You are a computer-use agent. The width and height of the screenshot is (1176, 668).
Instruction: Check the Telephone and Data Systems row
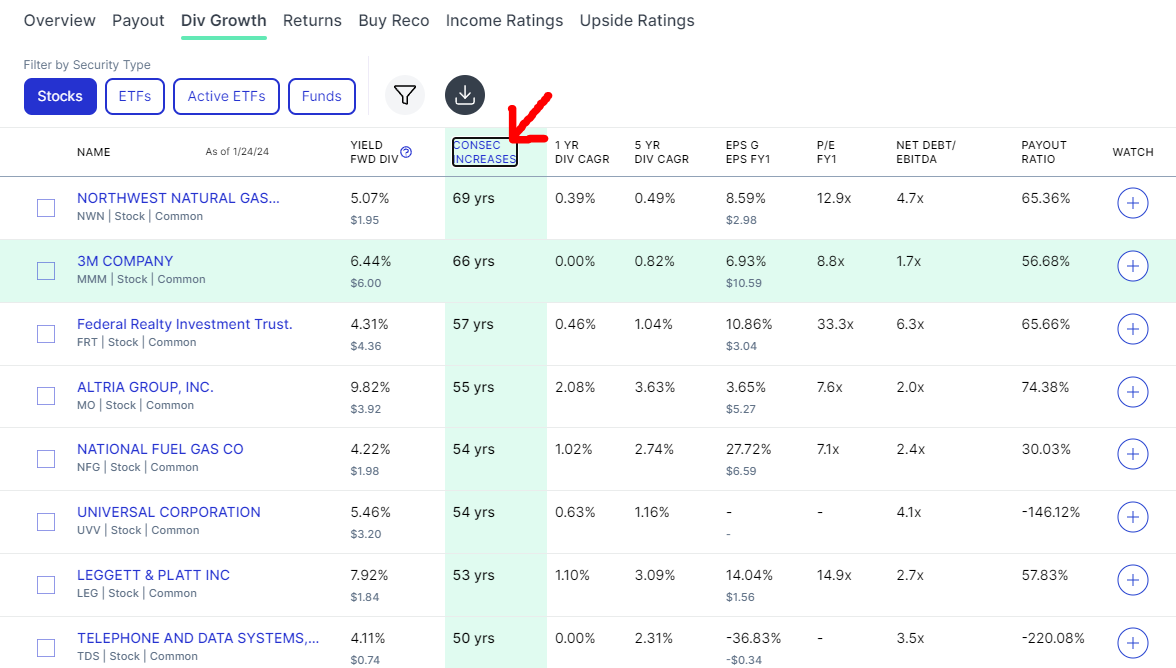(x=46, y=648)
